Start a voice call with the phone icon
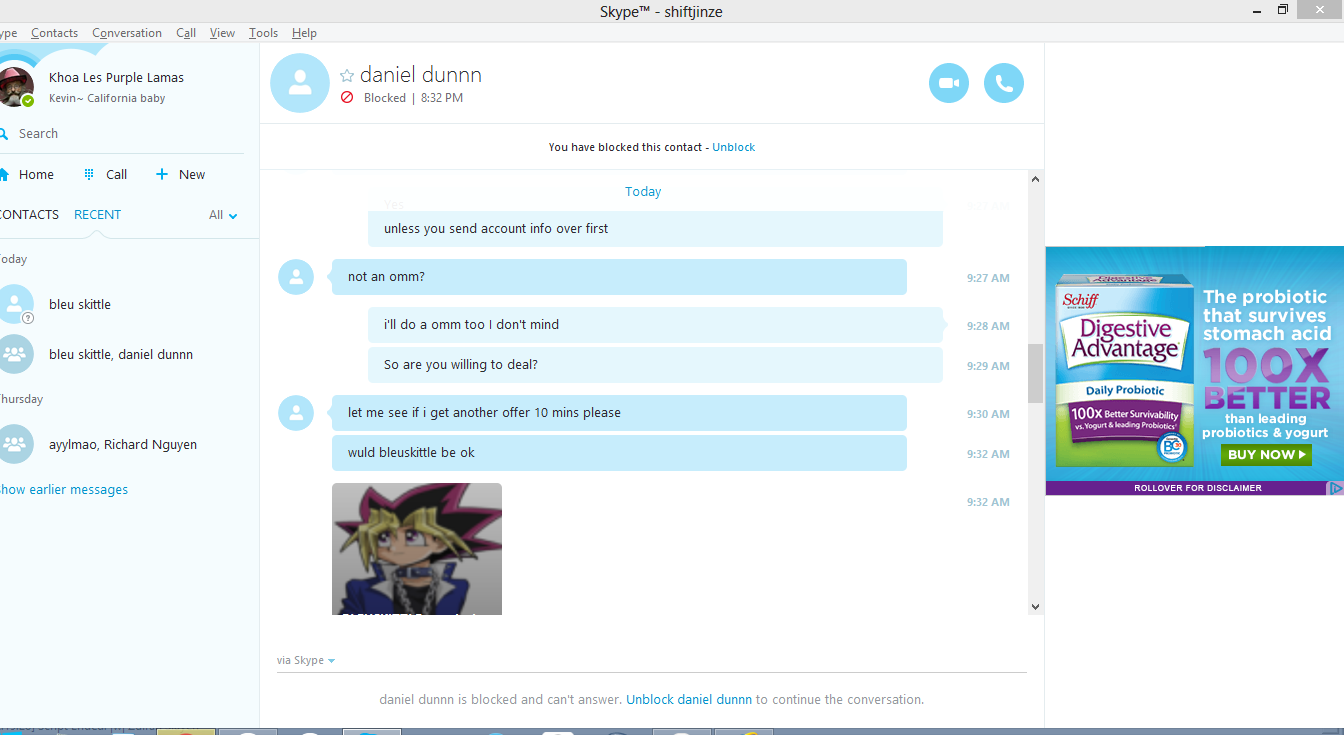Viewport: 1344px width, 735px height. pyautogui.click(x=1004, y=83)
